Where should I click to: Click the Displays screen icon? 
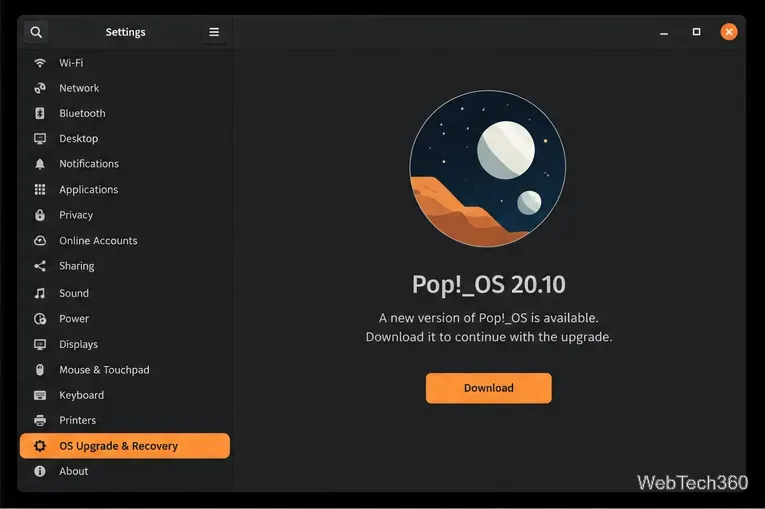point(40,344)
